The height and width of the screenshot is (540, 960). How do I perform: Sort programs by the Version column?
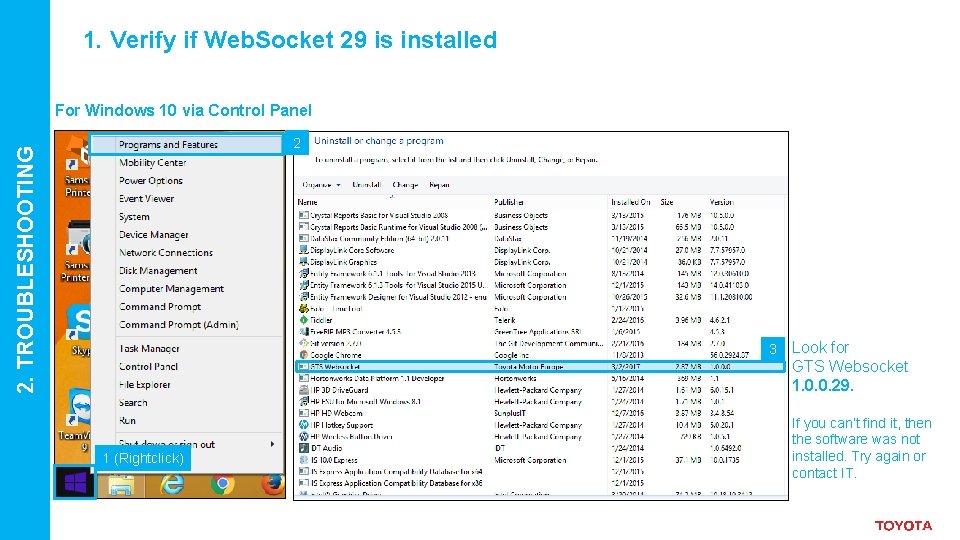721,202
